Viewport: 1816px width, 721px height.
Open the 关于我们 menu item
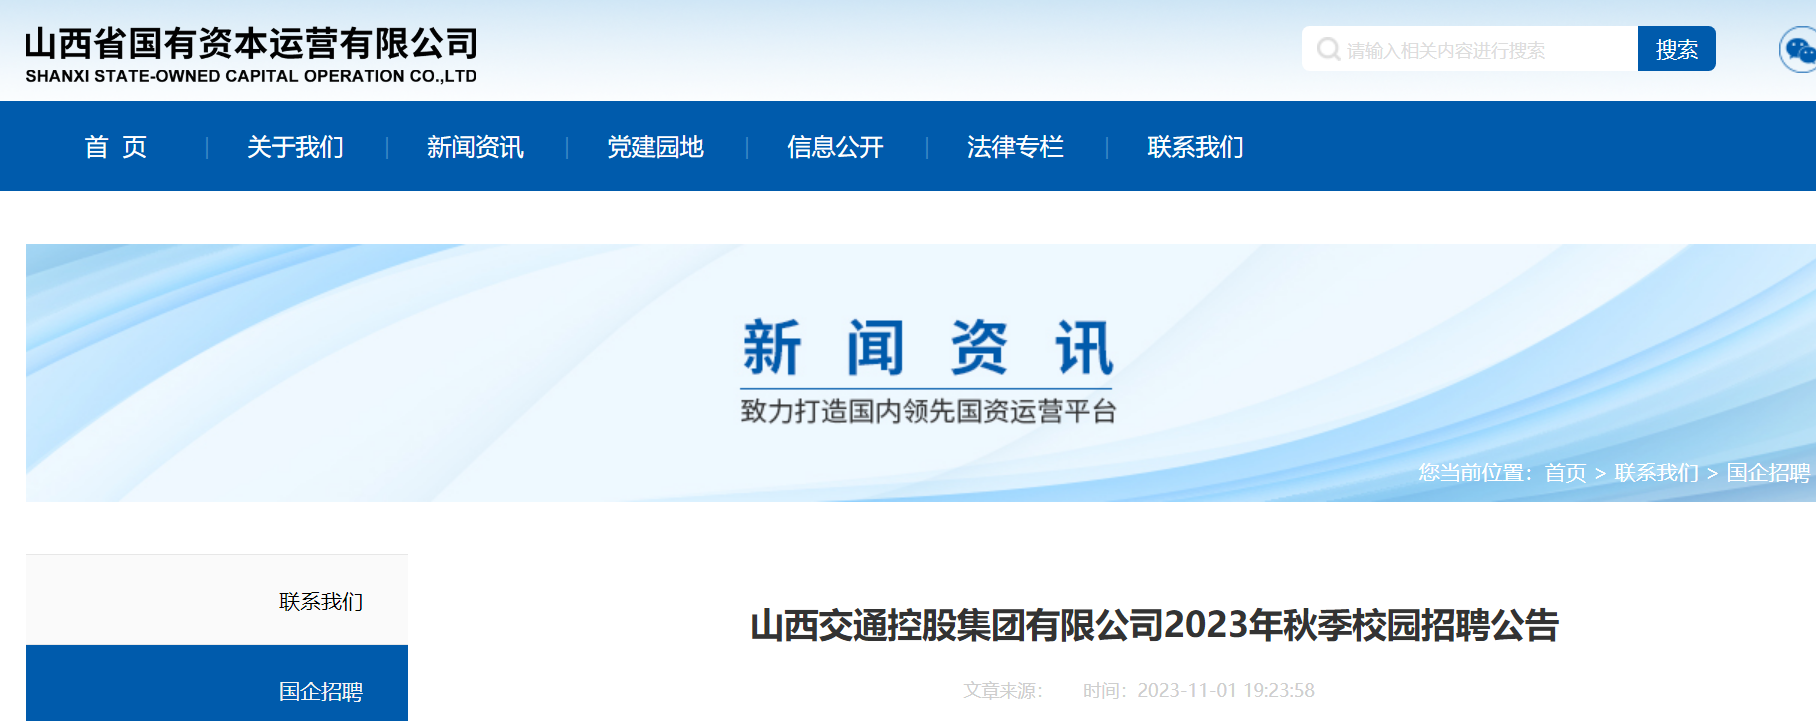pos(295,147)
